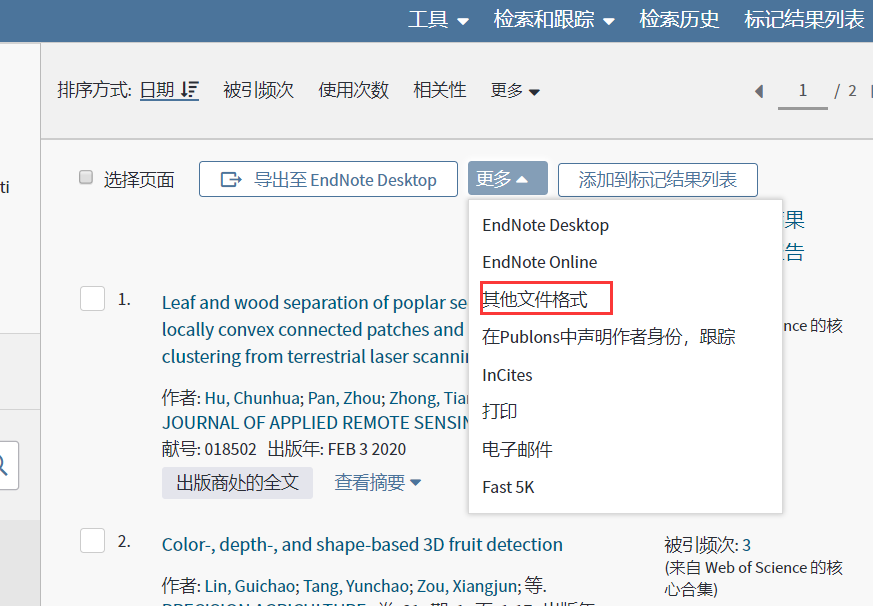Expand 查看摘要 for the first article
This screenshot has height=606, width=873.
(x=378, y=482)
